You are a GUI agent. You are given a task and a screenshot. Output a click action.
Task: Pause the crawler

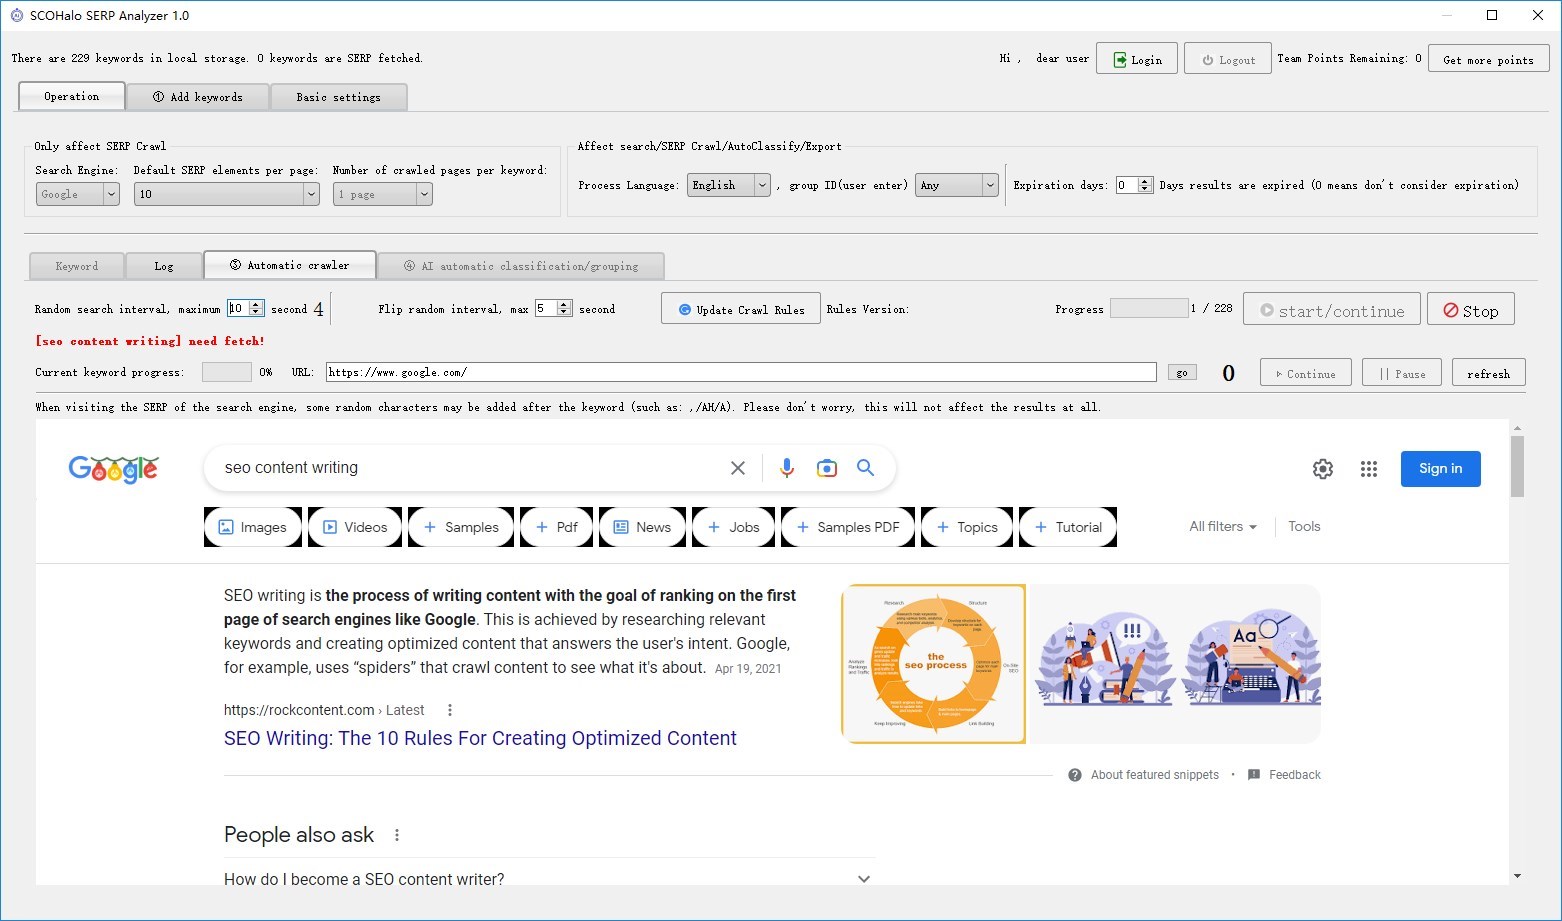tap(1402, 373)
